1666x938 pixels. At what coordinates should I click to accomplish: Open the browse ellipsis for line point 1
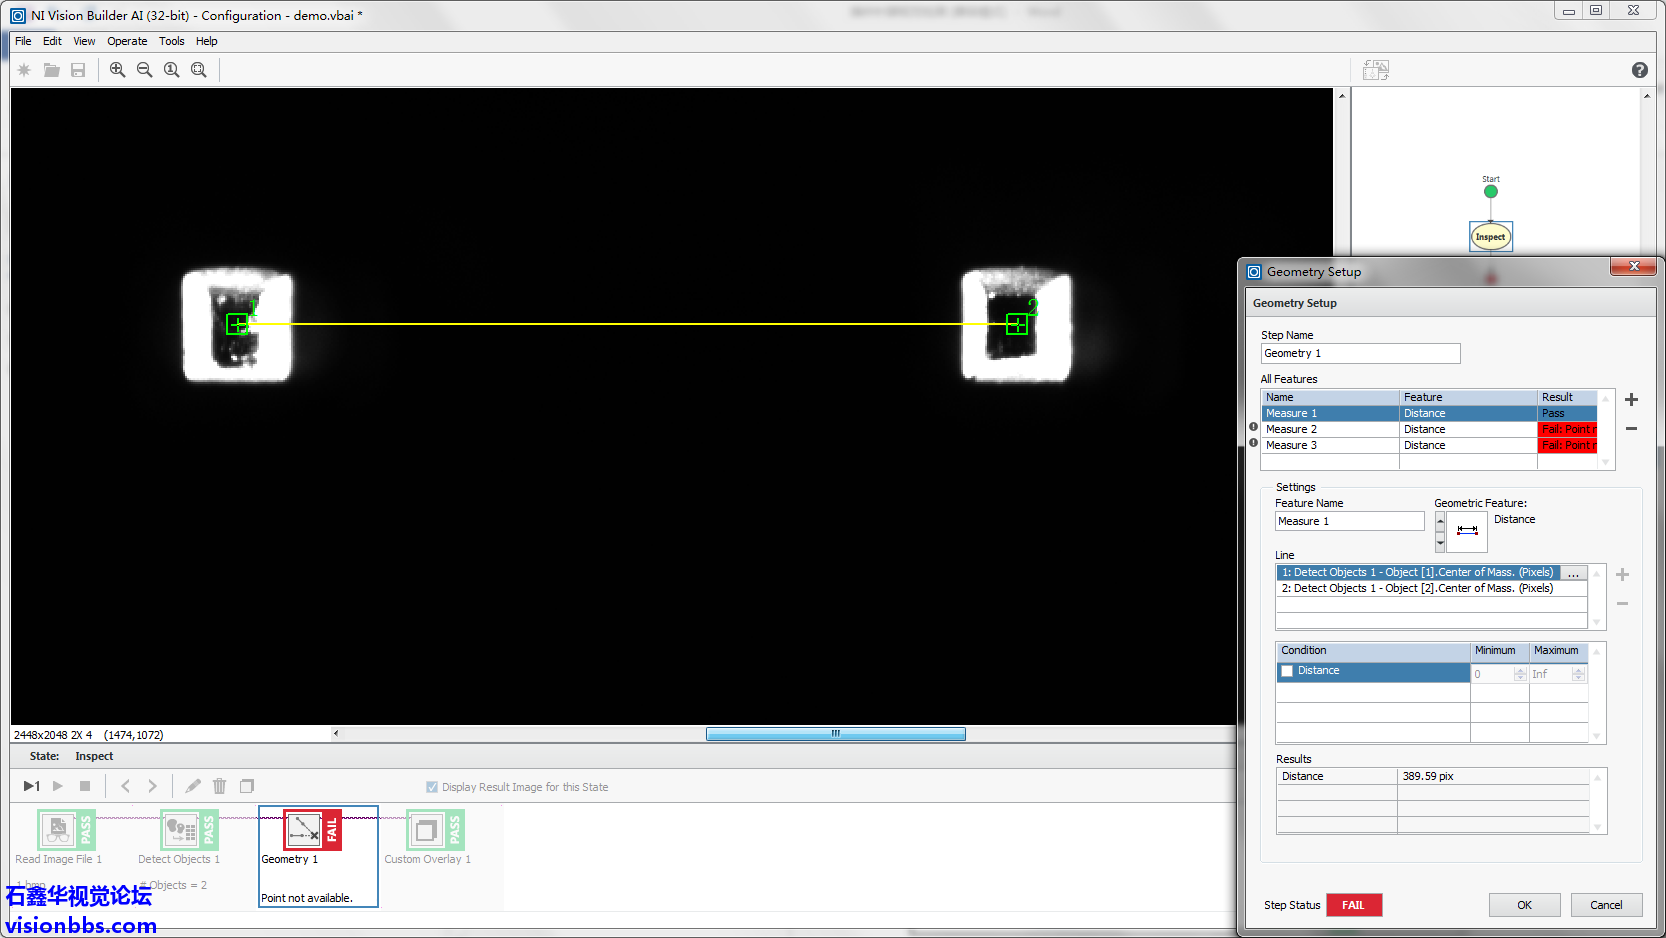[1573, 573]
